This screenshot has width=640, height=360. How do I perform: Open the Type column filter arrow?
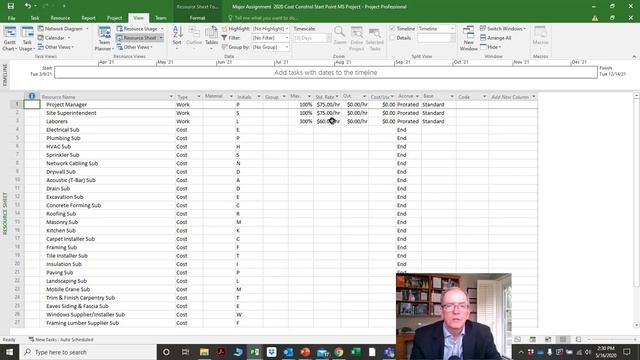pyautogui.click(x=199, y=97)
